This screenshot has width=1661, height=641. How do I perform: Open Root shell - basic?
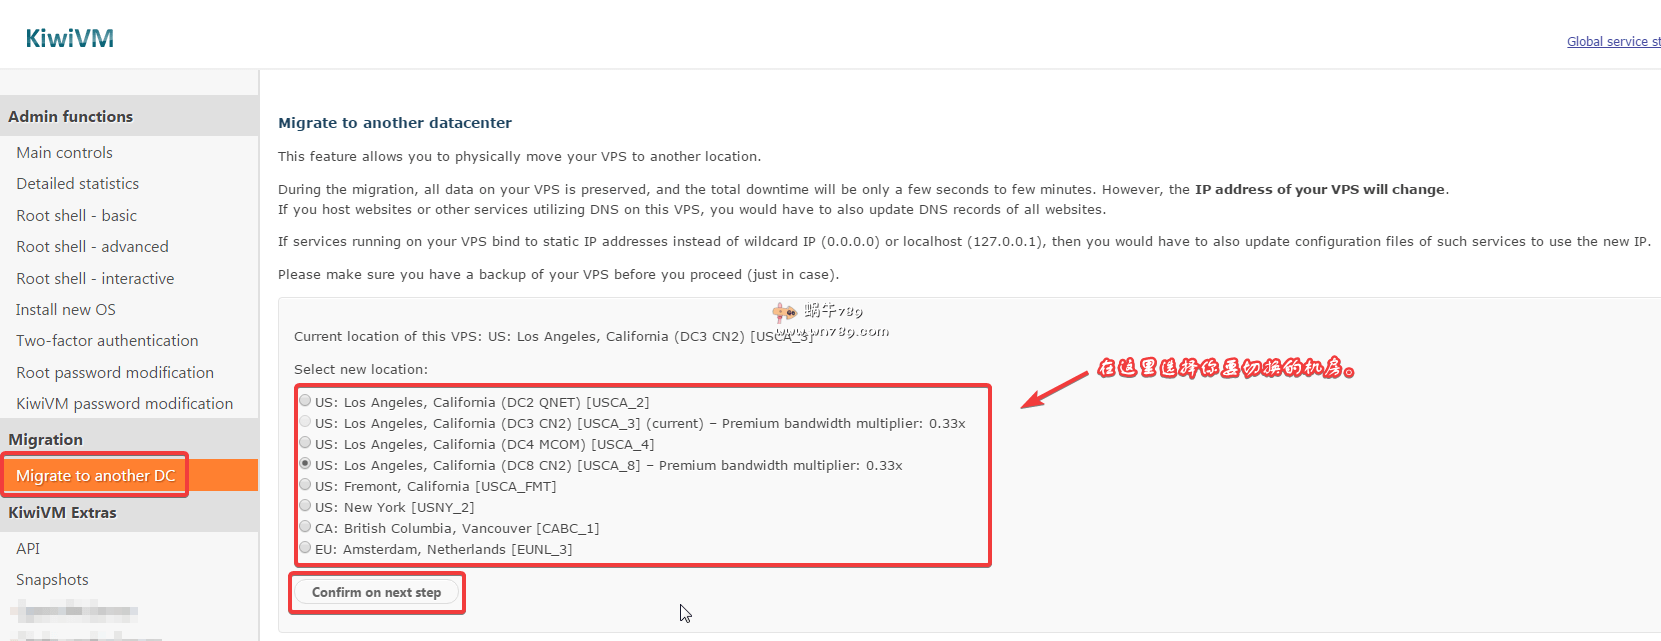pyautogui.click(x=76, y=216)
